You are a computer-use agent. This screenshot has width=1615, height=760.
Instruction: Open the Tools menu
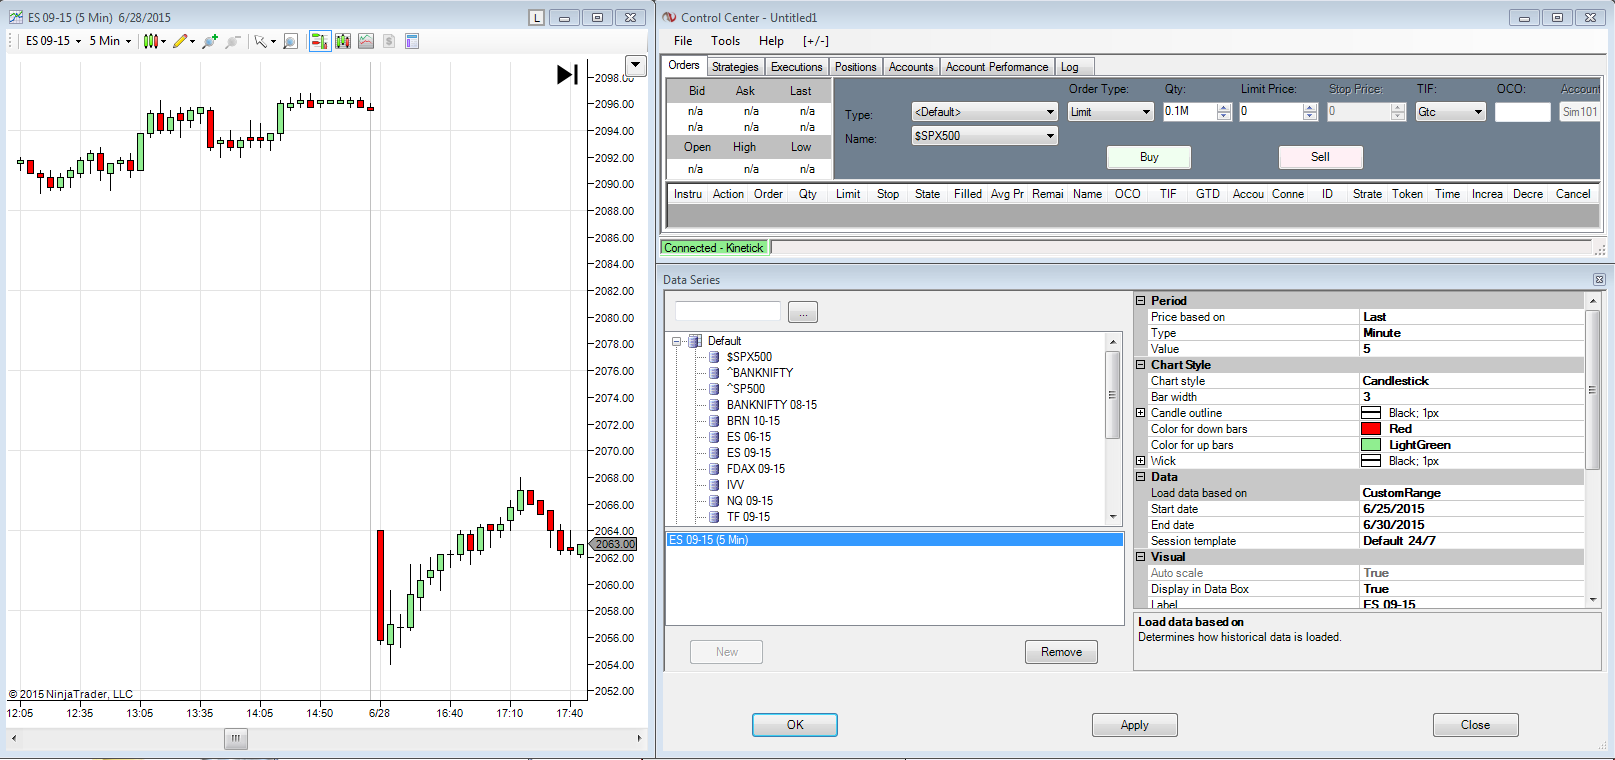click(x=726, y=41)
